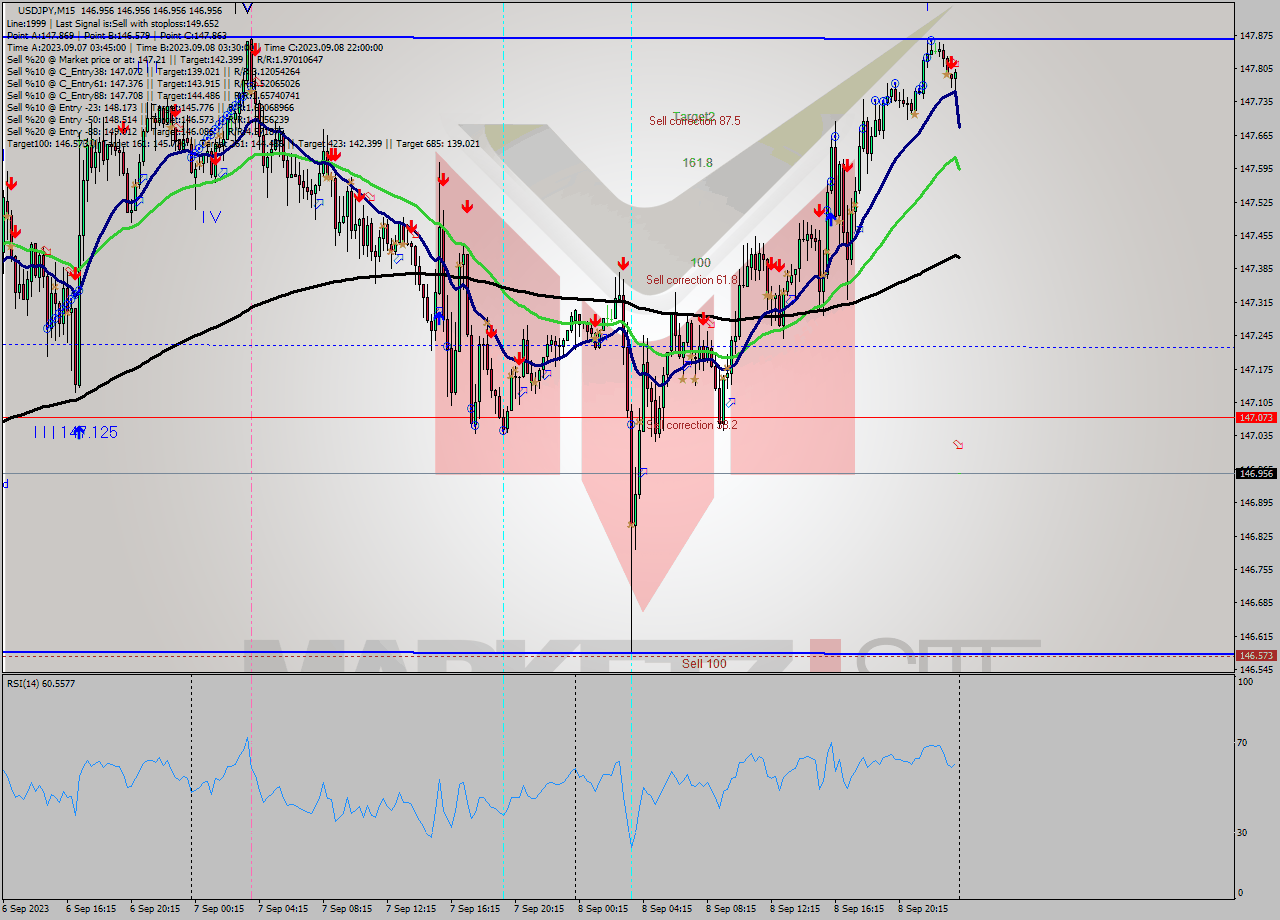The image size is (1280, 920).
Task: Click the red 147.073 price tag
Action: [1256, 417]
